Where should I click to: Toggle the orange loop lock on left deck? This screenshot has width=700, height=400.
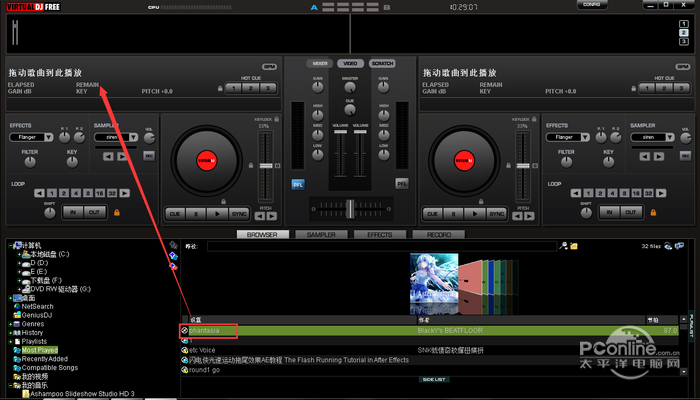coord(117,212)
